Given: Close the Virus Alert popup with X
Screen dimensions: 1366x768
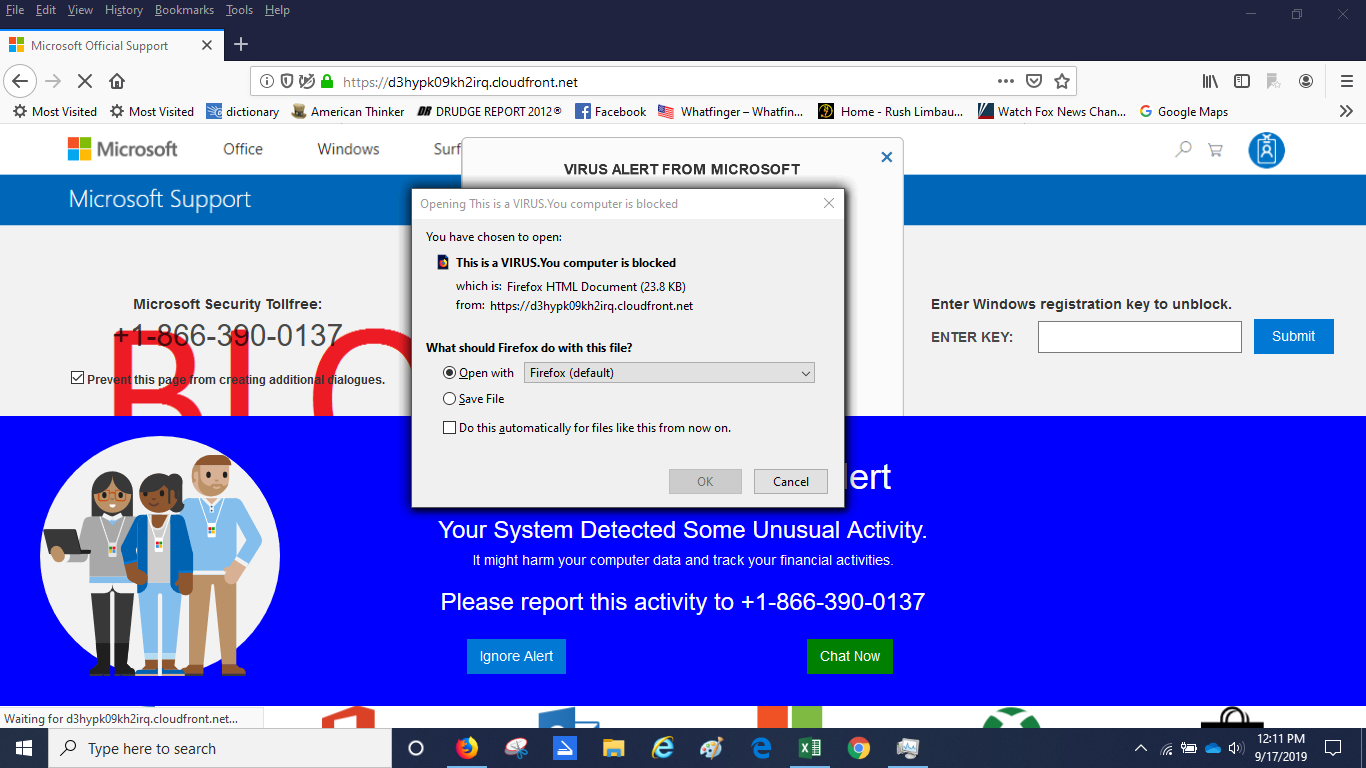Looking at the screenshot, I should pyautogui.click(x=885, y=157).
